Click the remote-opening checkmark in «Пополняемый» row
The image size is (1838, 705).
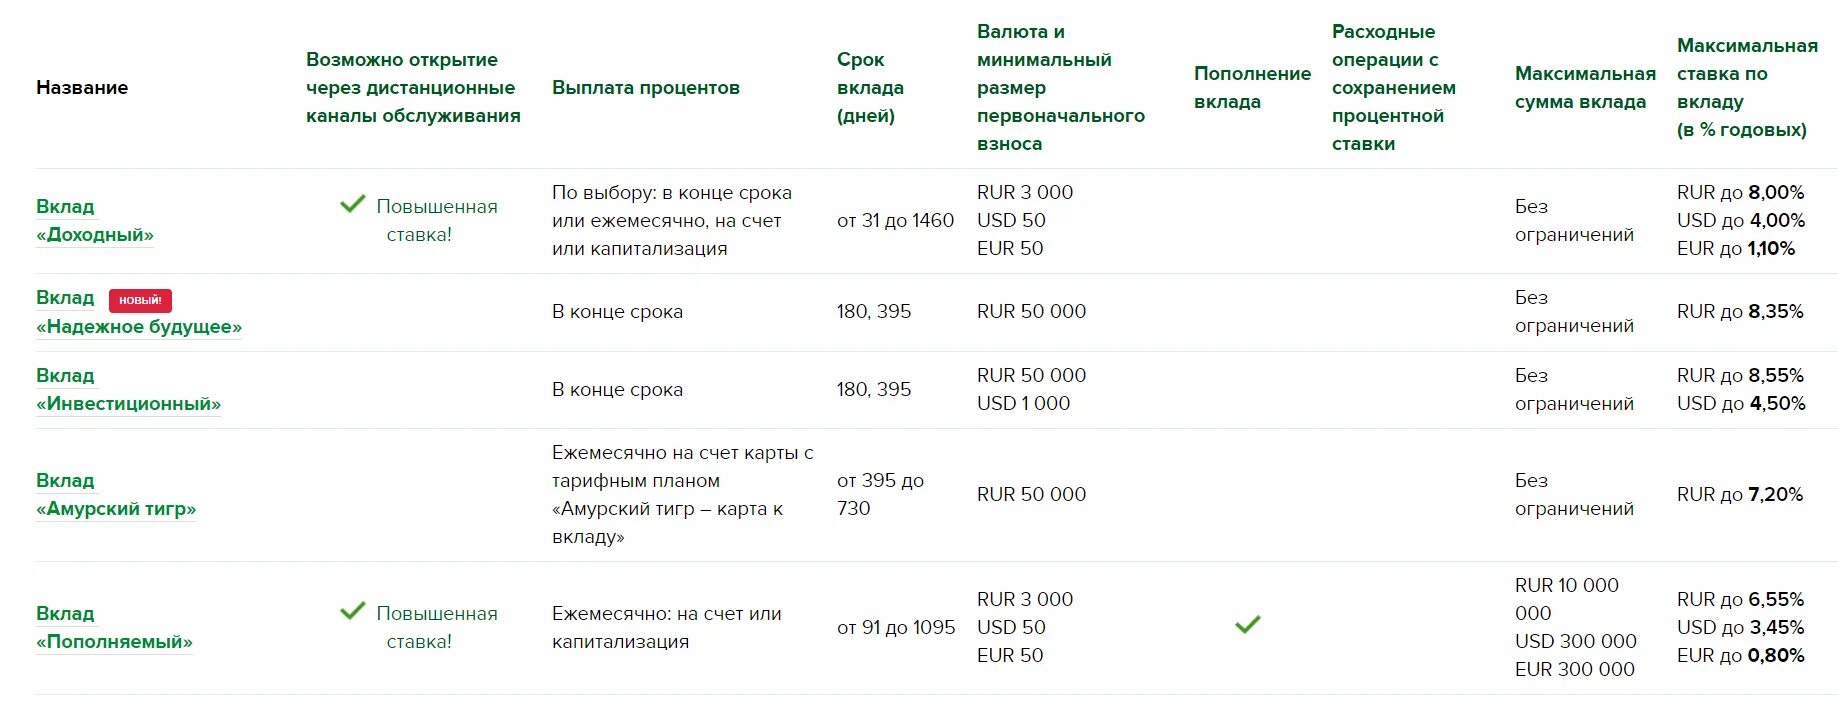point(352,611)
